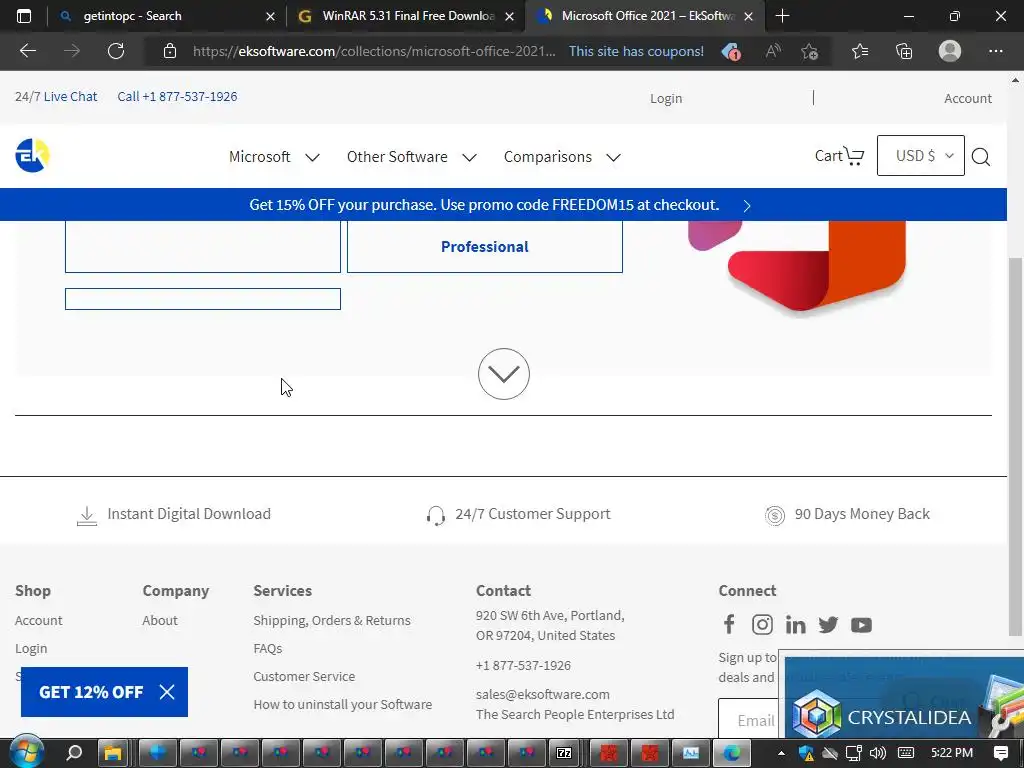Activate Read Aloud icon

[x=773, y=51]
